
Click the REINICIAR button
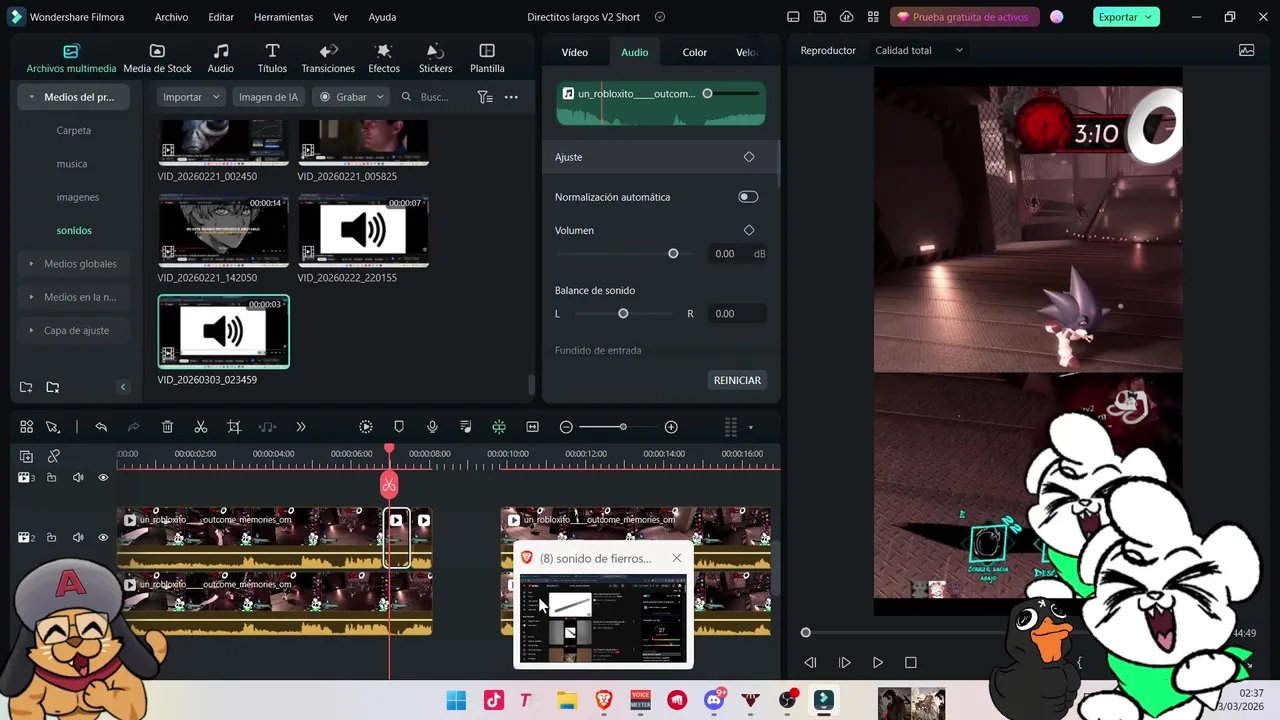tap(738, 380)
